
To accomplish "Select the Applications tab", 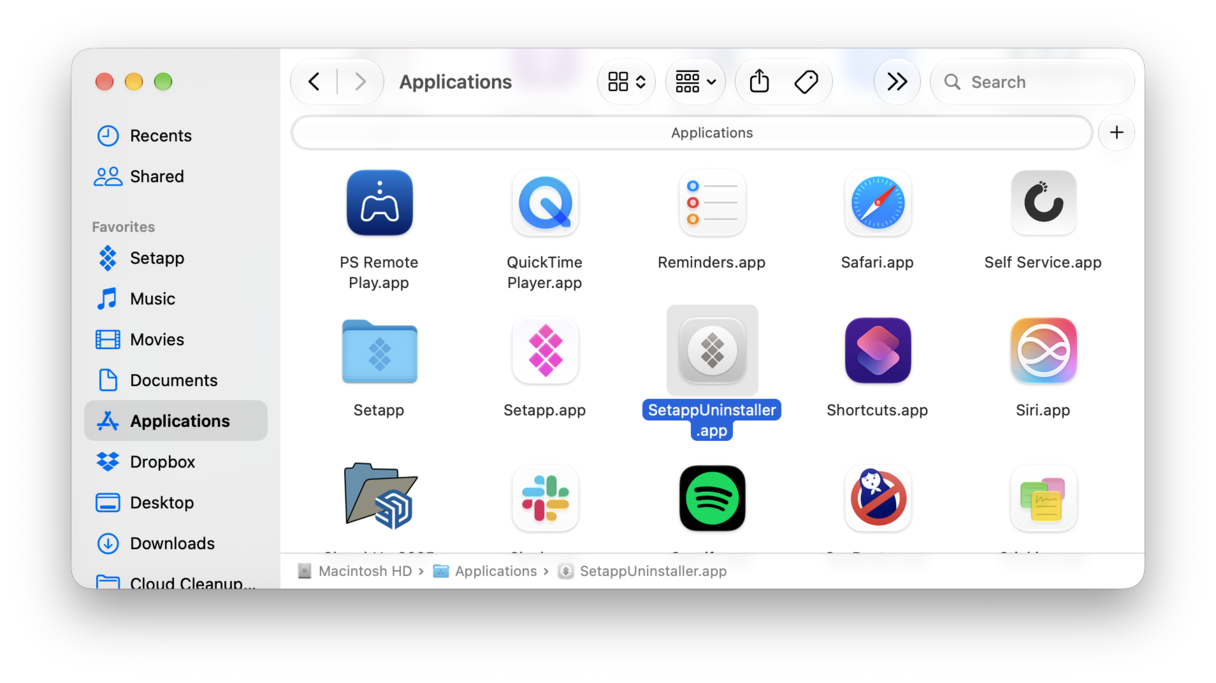I will point(692,133).
